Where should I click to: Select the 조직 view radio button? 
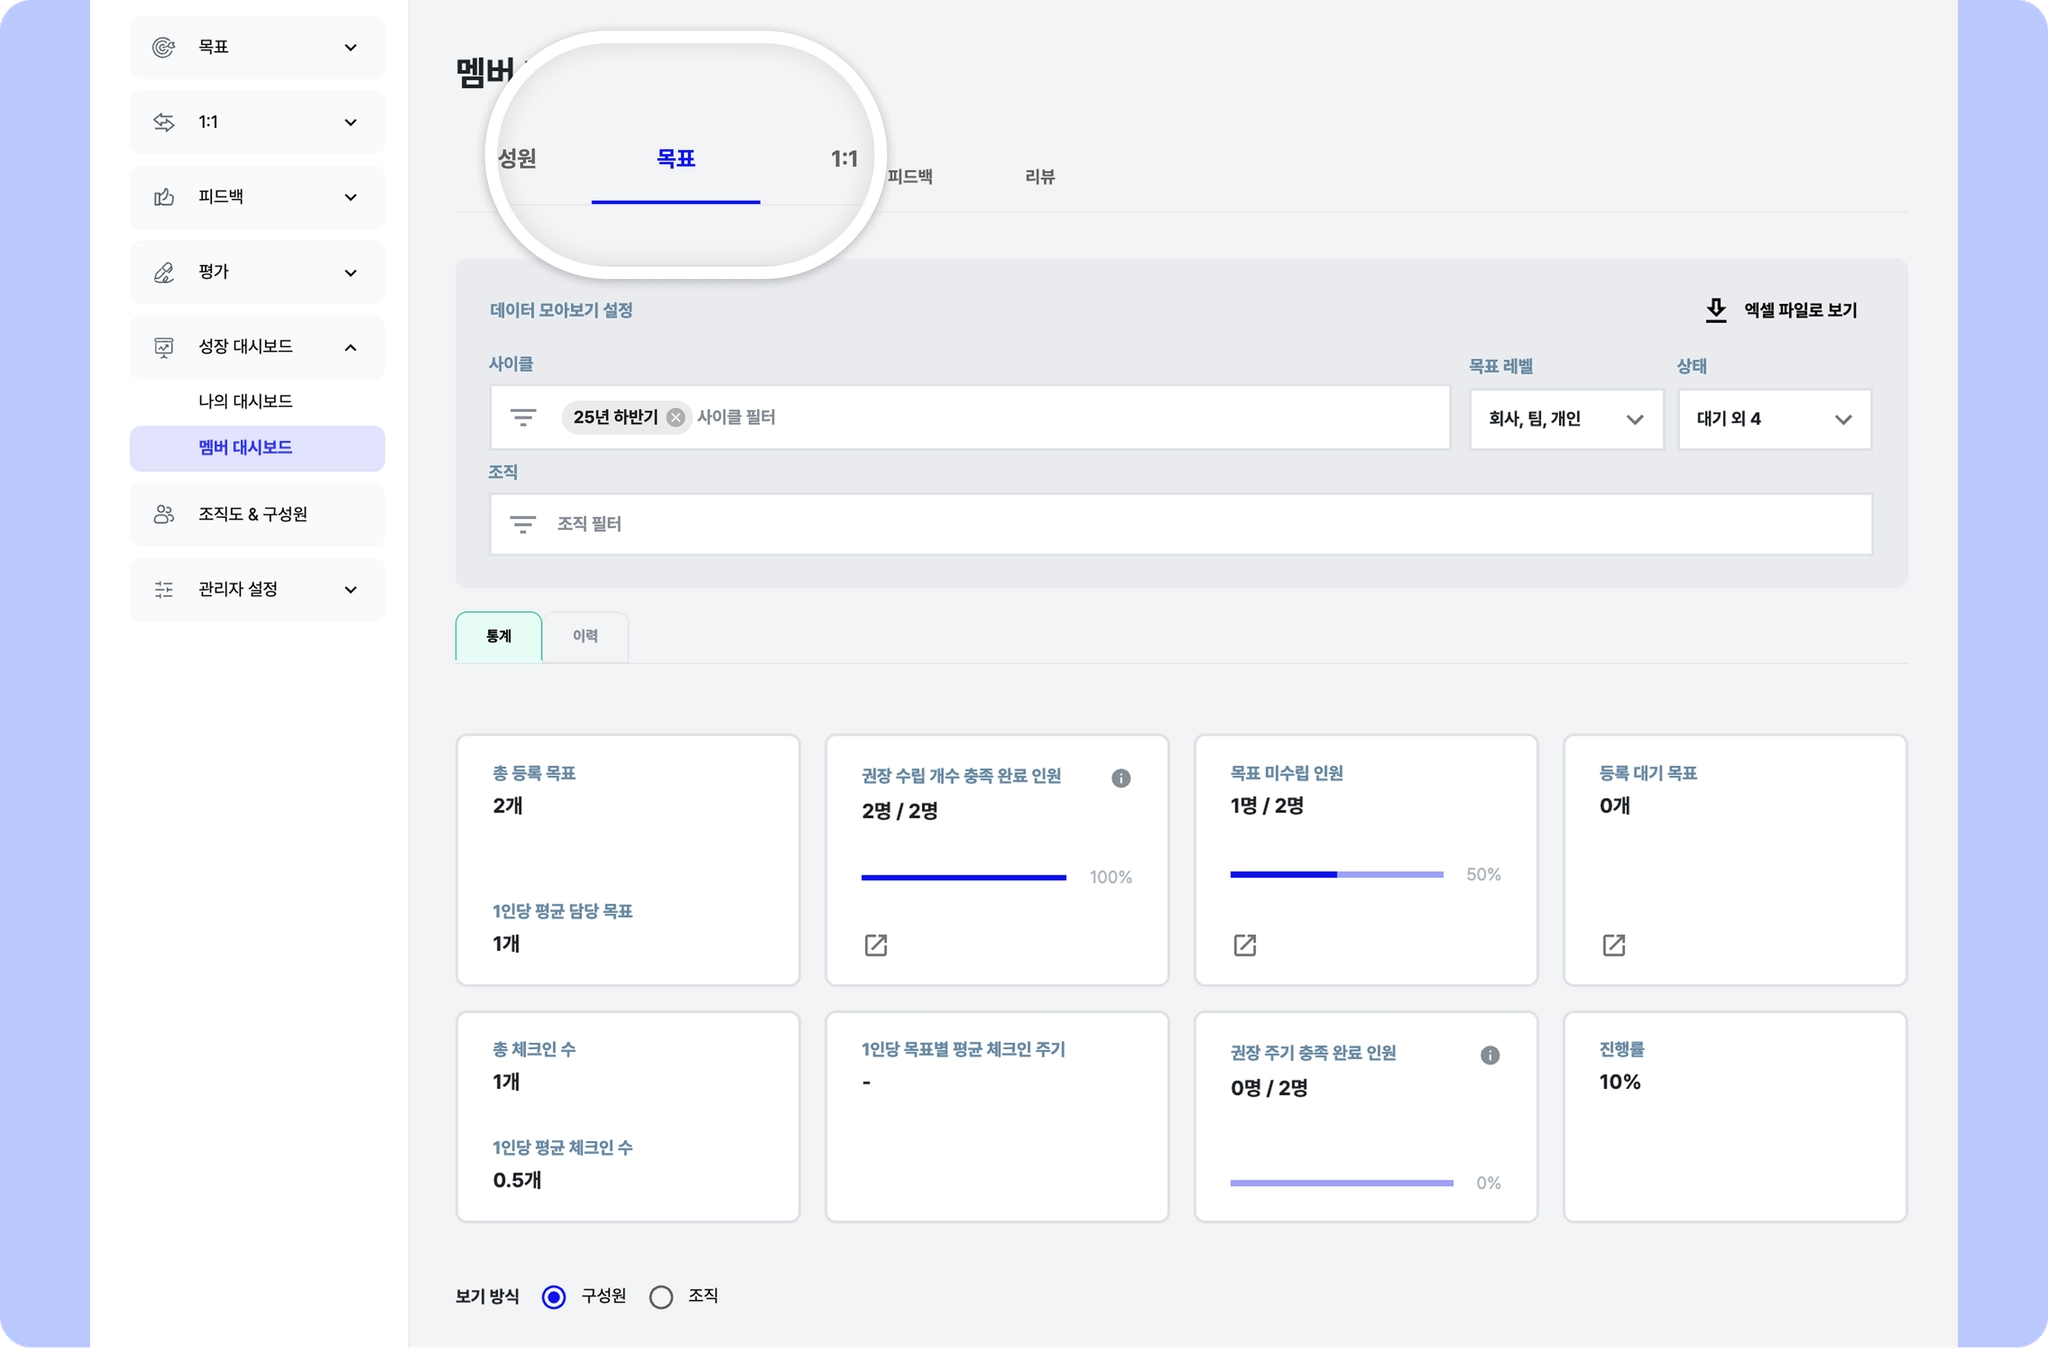point(661,1297)
